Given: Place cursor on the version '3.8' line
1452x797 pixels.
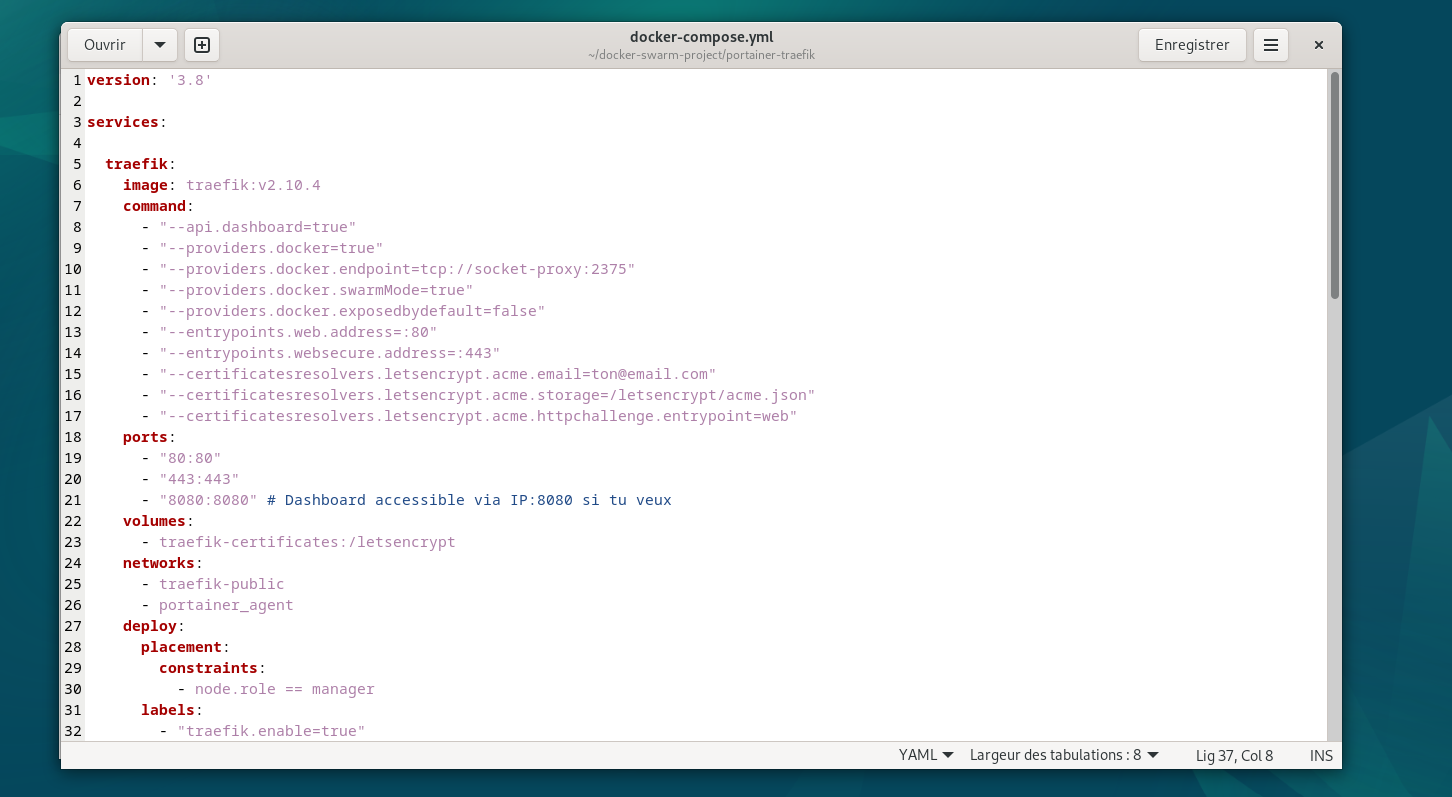Looking at the screenshot, I should click(x=150, y=80).
